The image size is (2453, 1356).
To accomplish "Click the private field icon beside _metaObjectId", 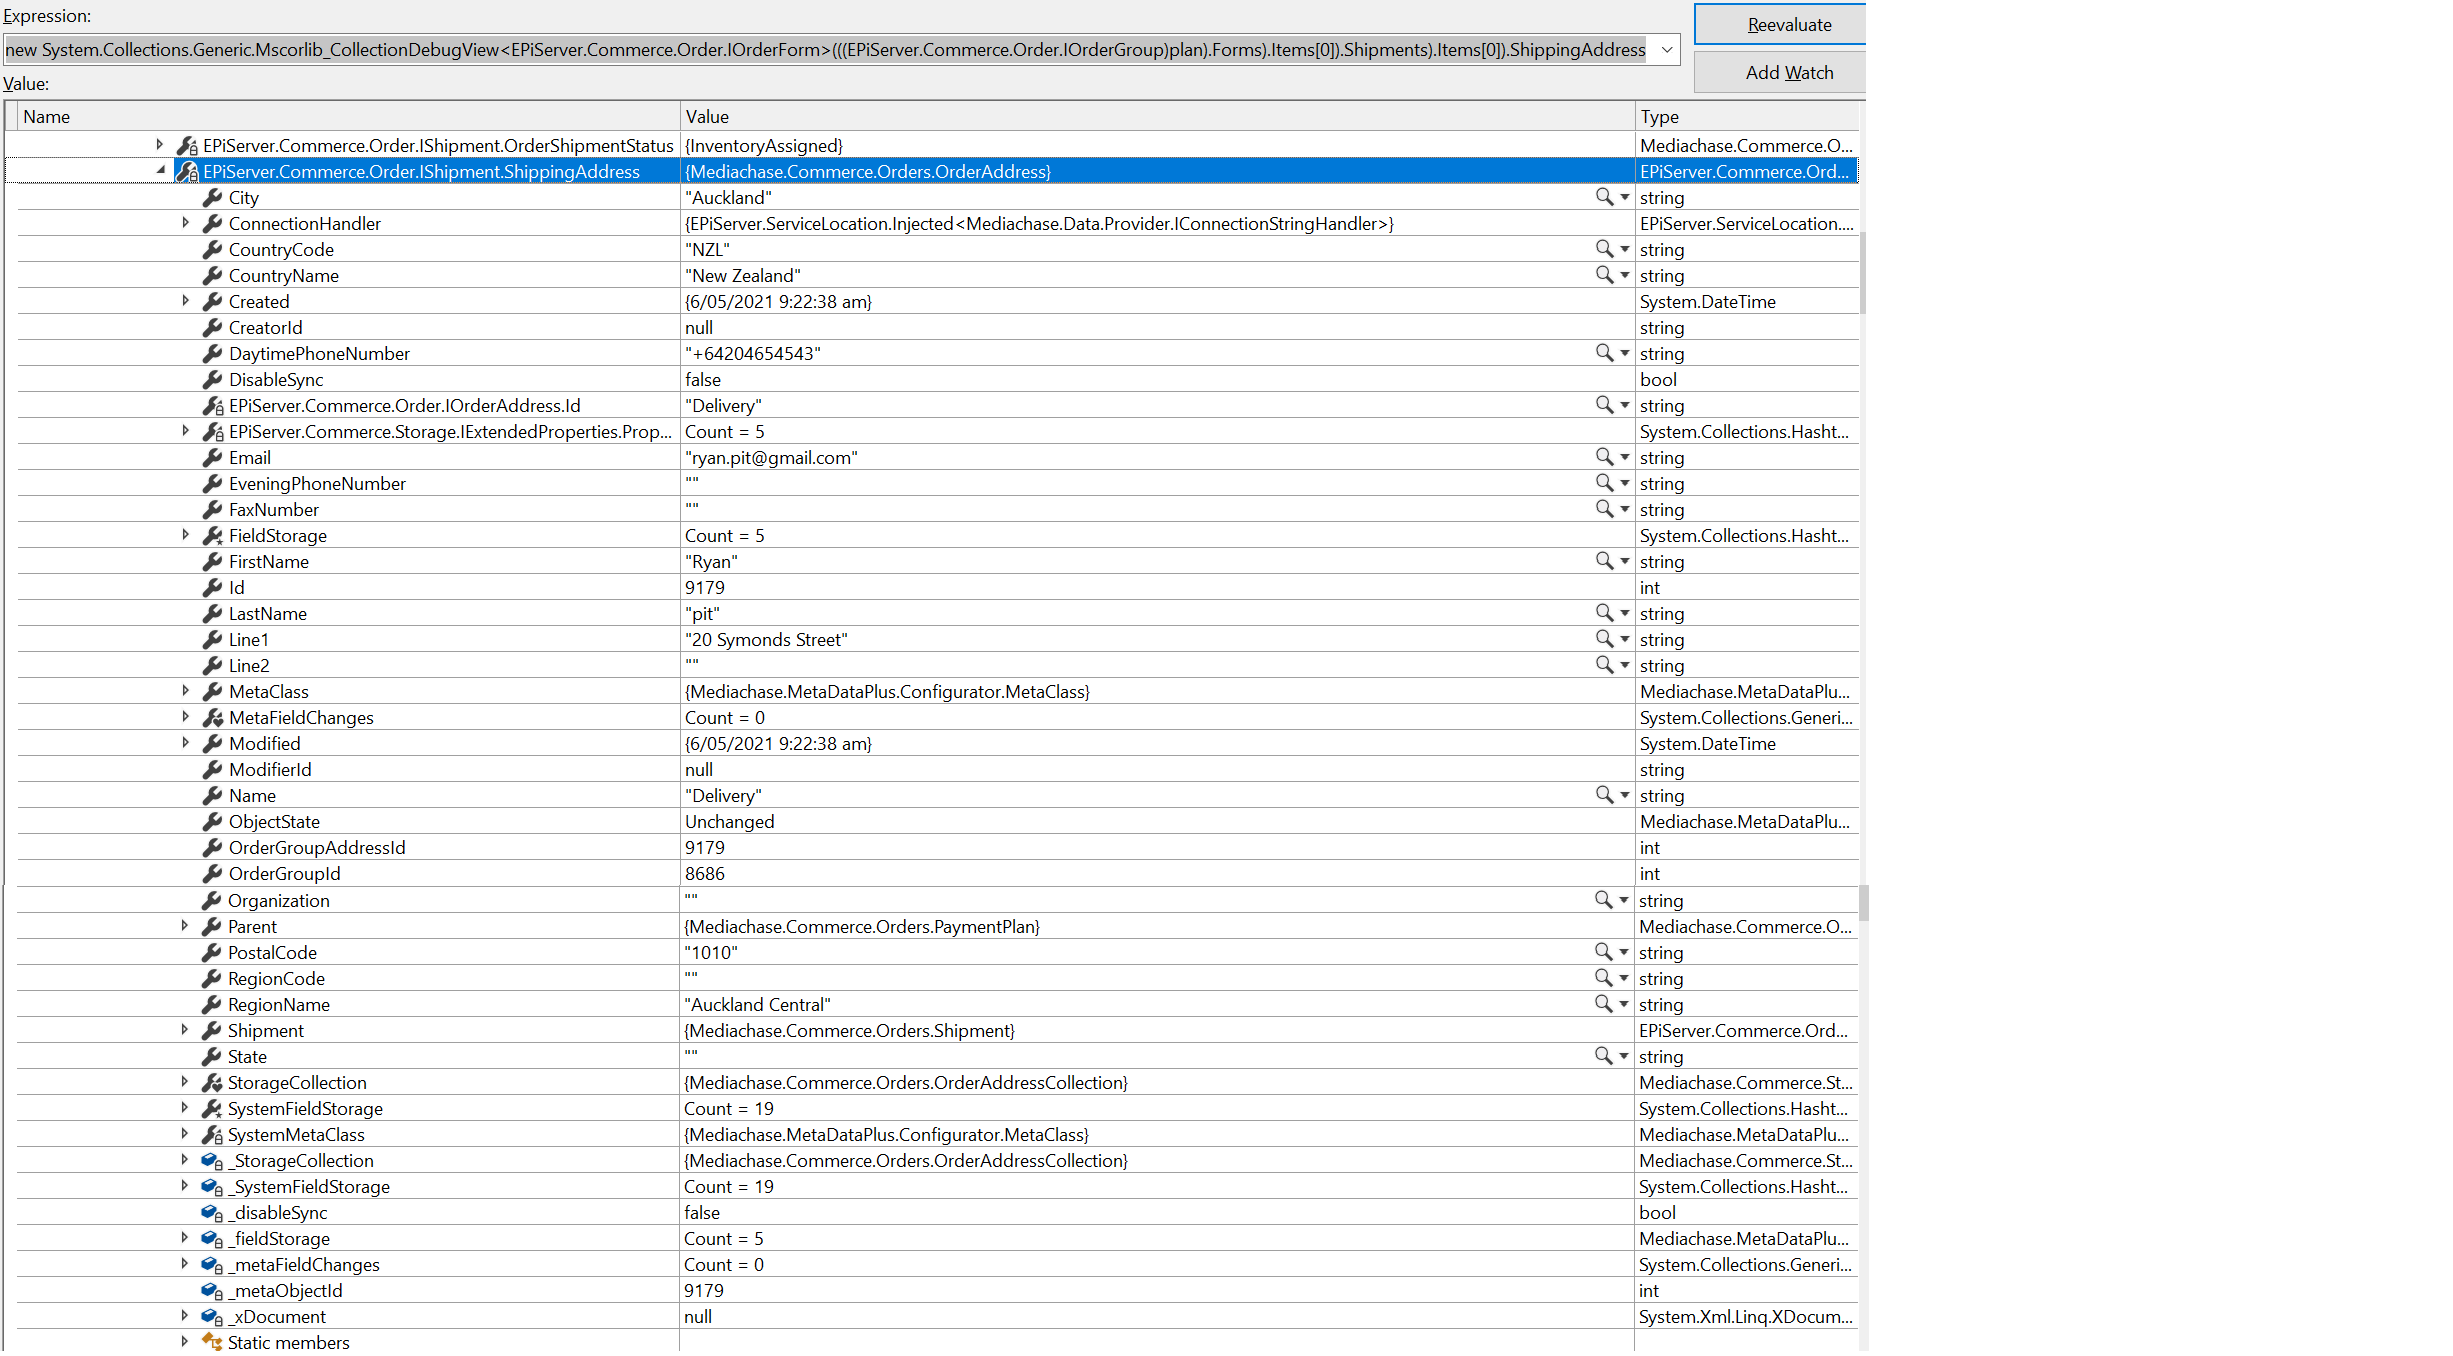I will coord(211,1291).
